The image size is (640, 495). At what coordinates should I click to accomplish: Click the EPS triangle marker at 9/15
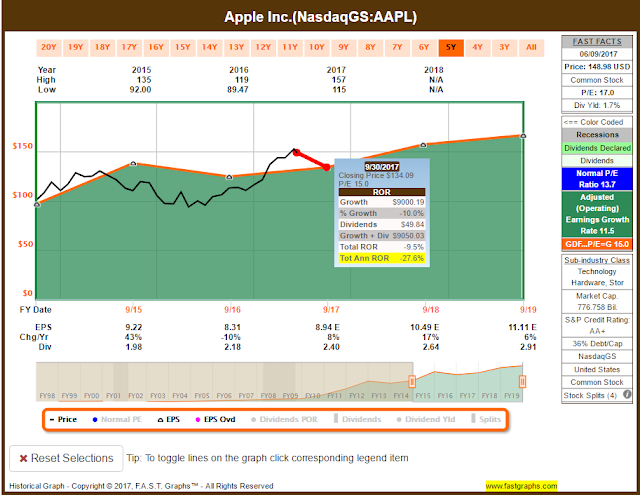click(133, 163)
